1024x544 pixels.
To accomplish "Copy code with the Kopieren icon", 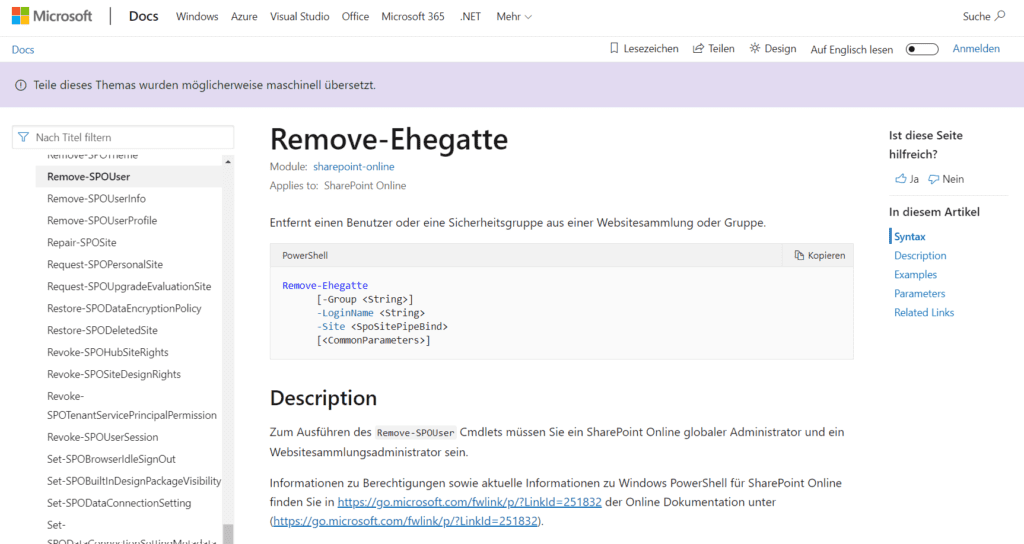I will 799,255.
